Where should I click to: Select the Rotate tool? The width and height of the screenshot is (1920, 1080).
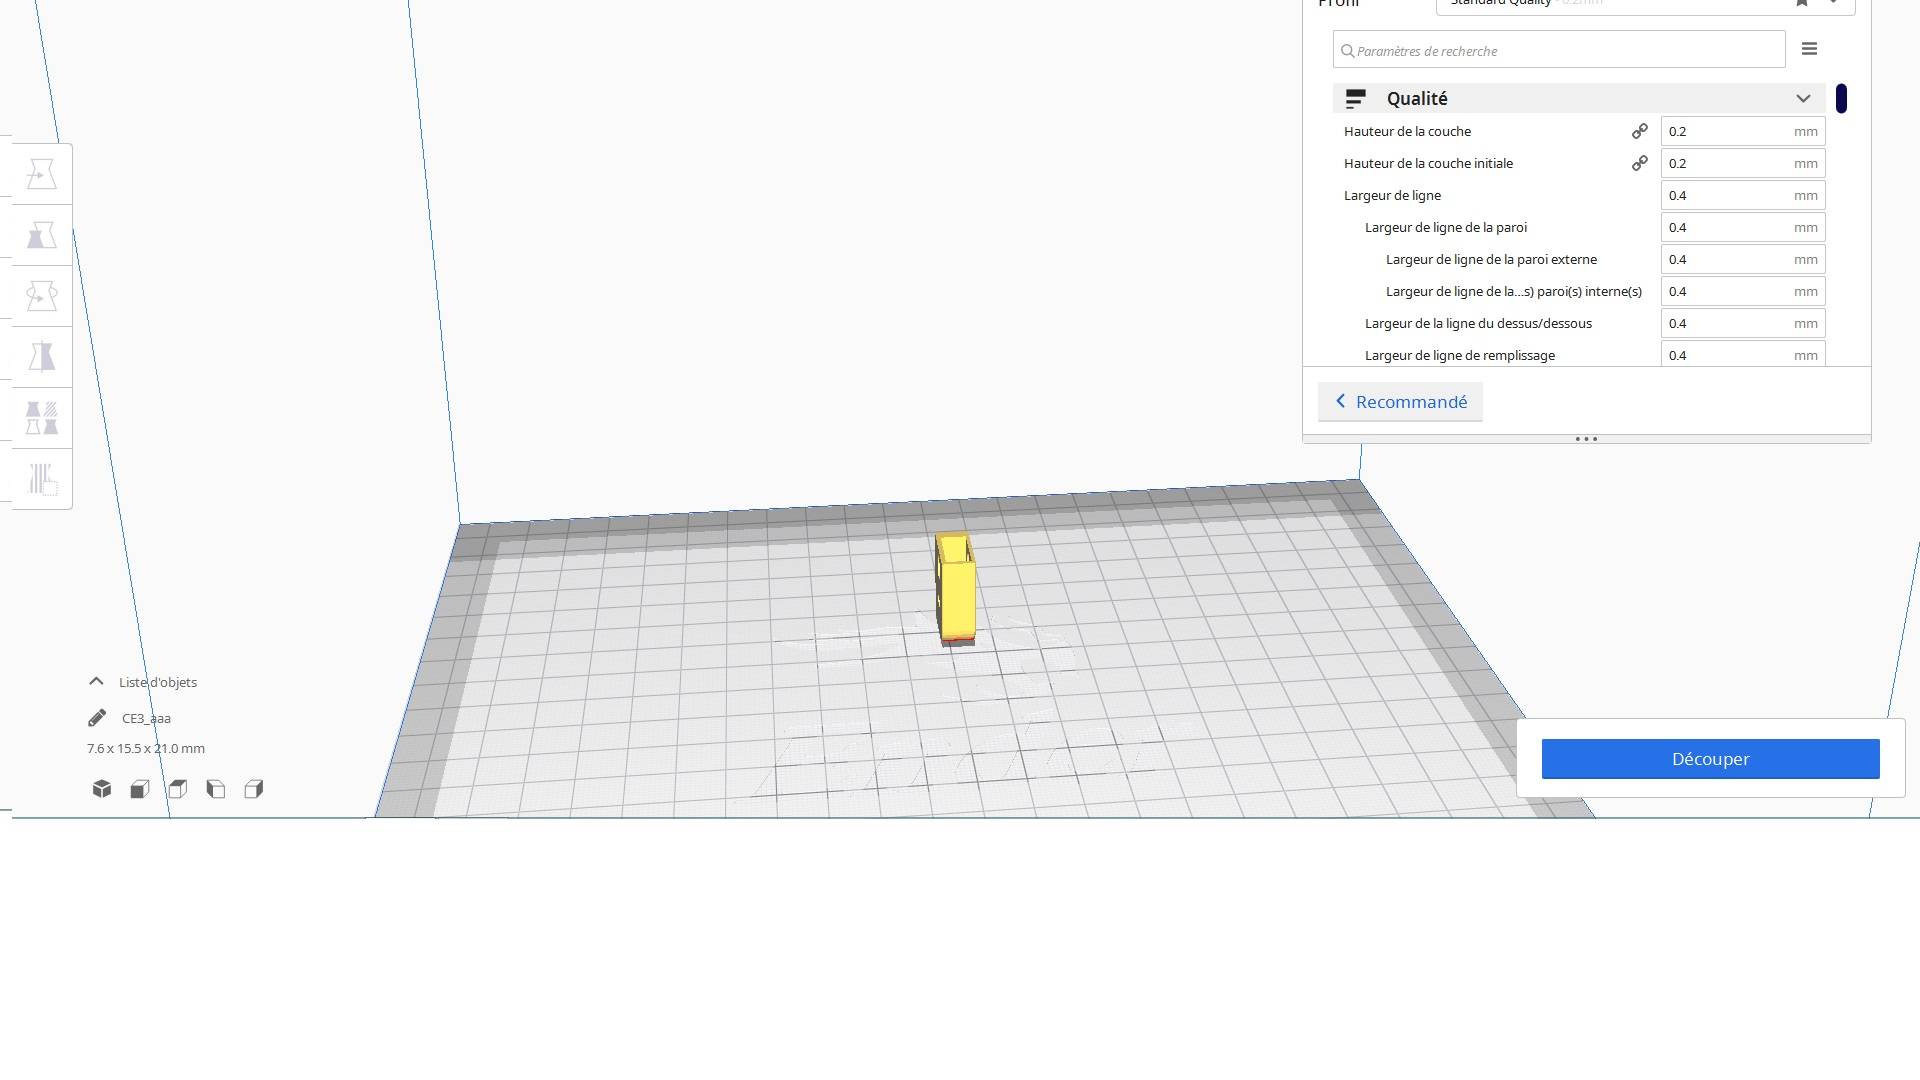41,297
